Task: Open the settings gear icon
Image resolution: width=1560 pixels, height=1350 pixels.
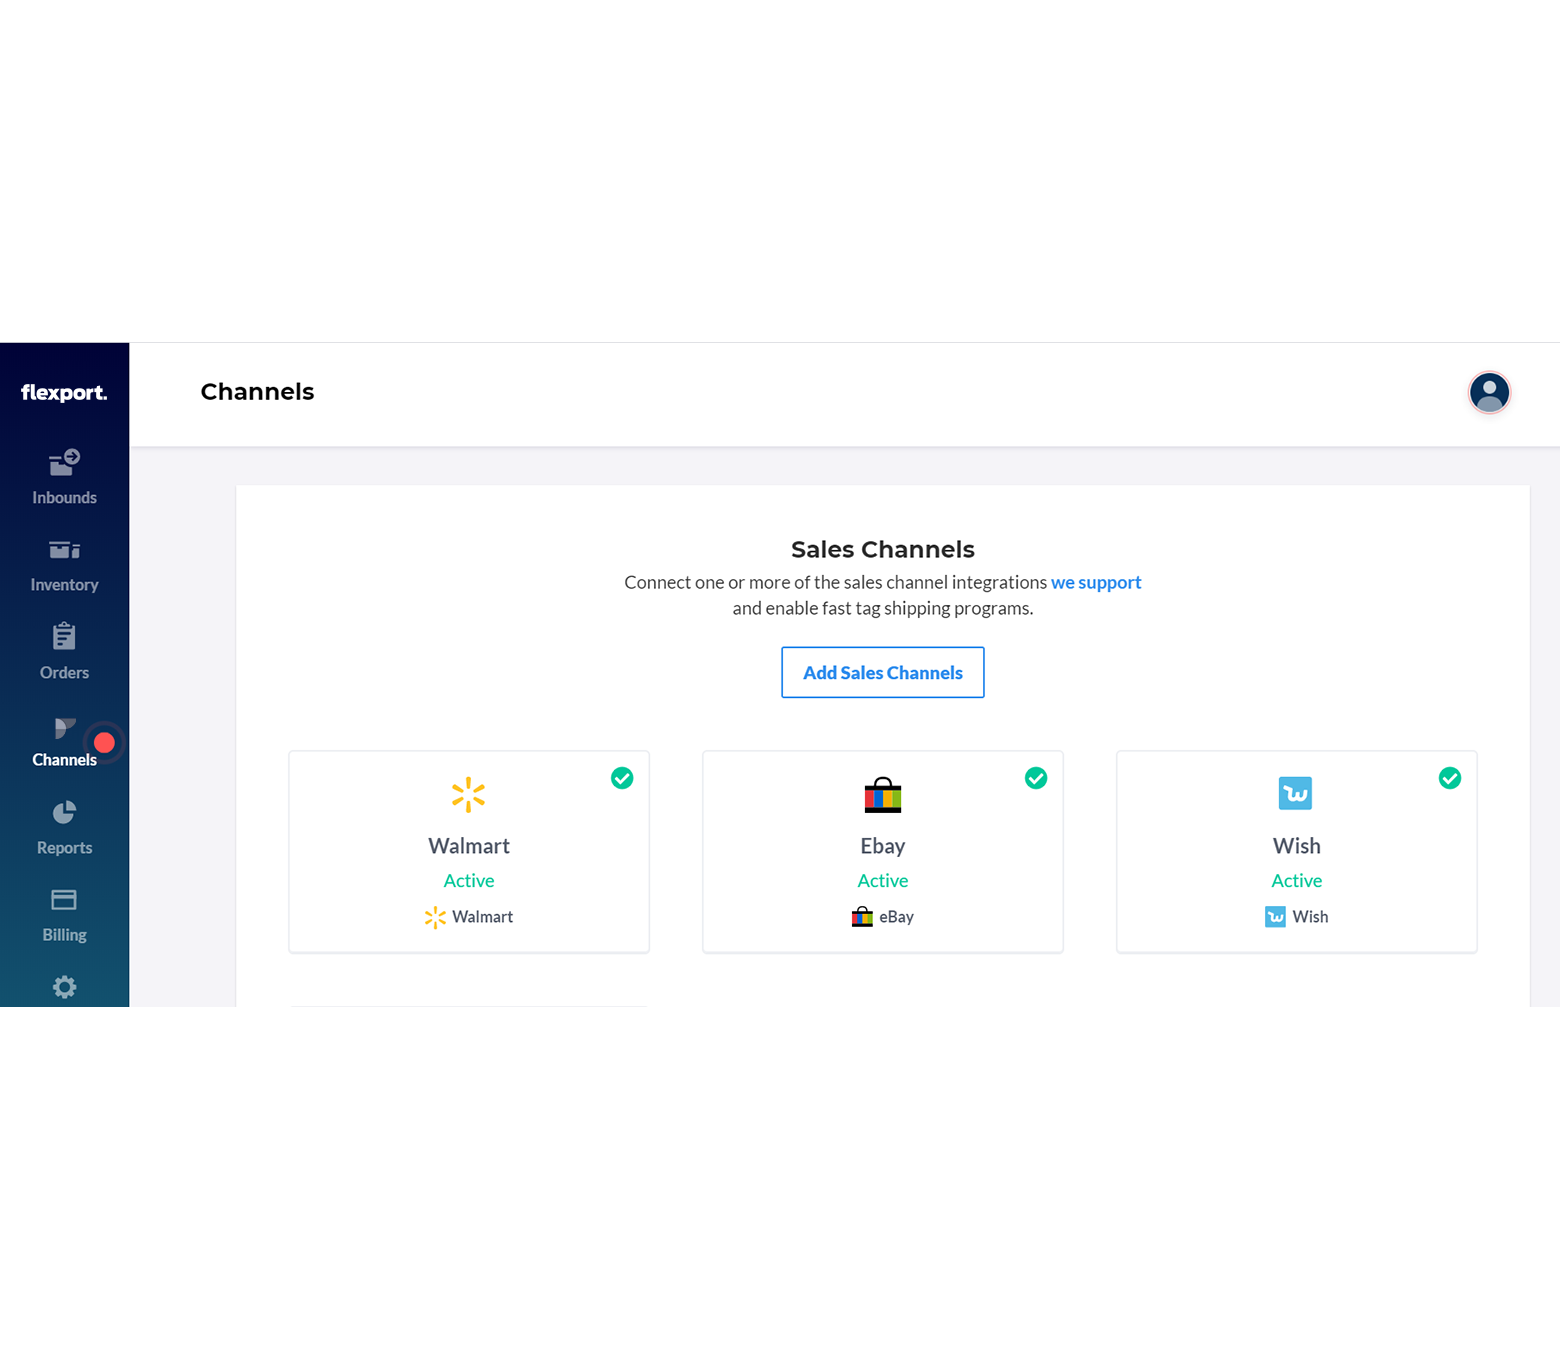Action: (x=64, y=987)
